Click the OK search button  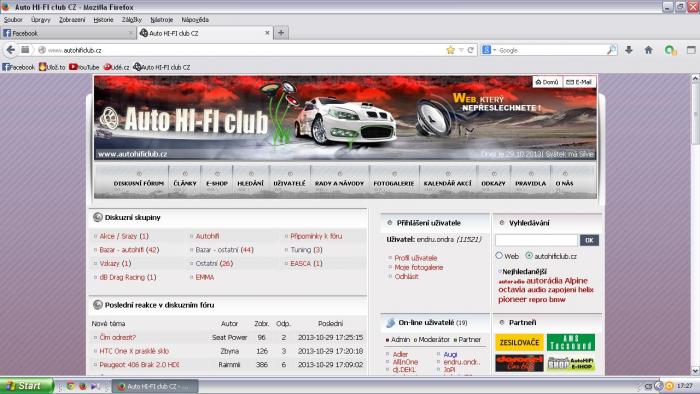tap(589, 241)
